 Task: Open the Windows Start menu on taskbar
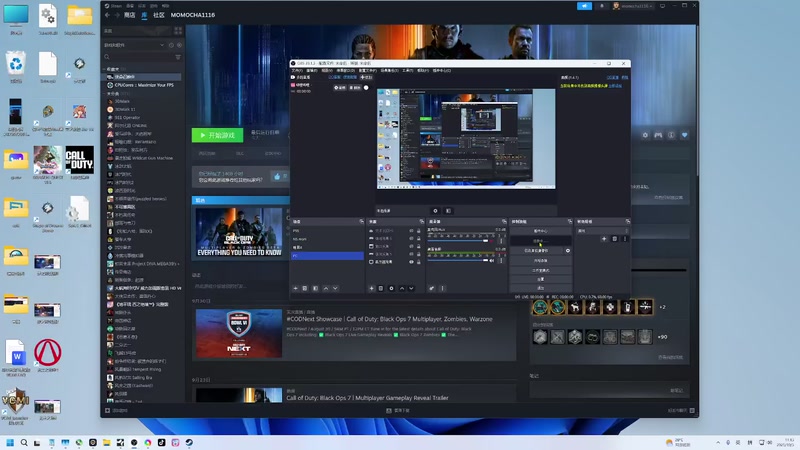click(x=11, y=442)
